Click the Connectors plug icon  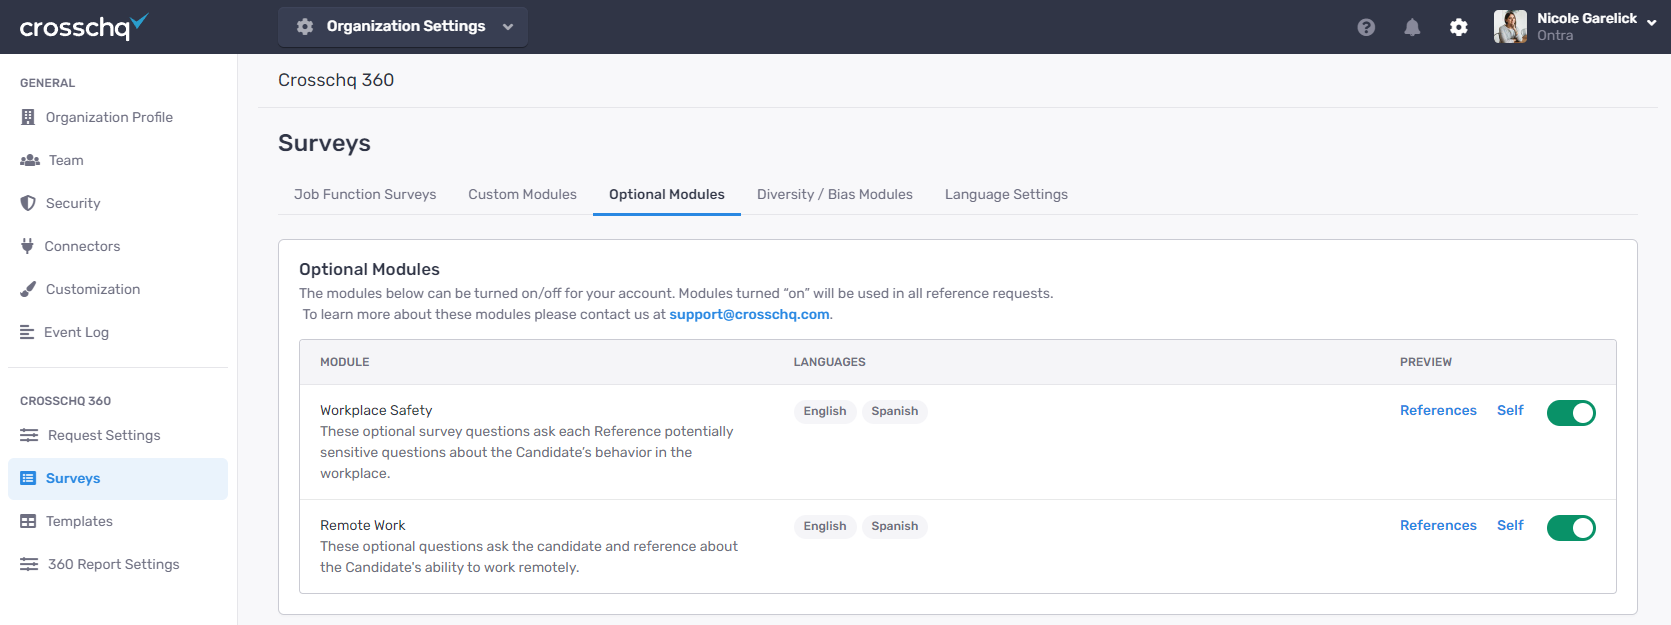27,246
